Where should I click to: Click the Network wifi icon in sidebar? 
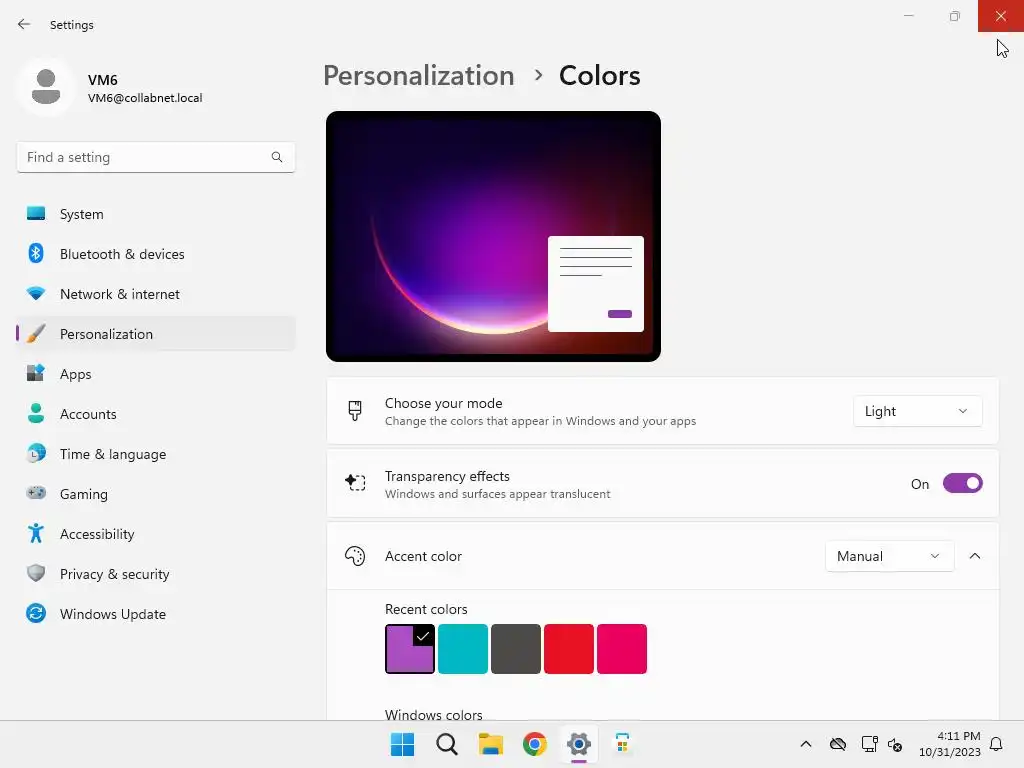pos(36,293)
